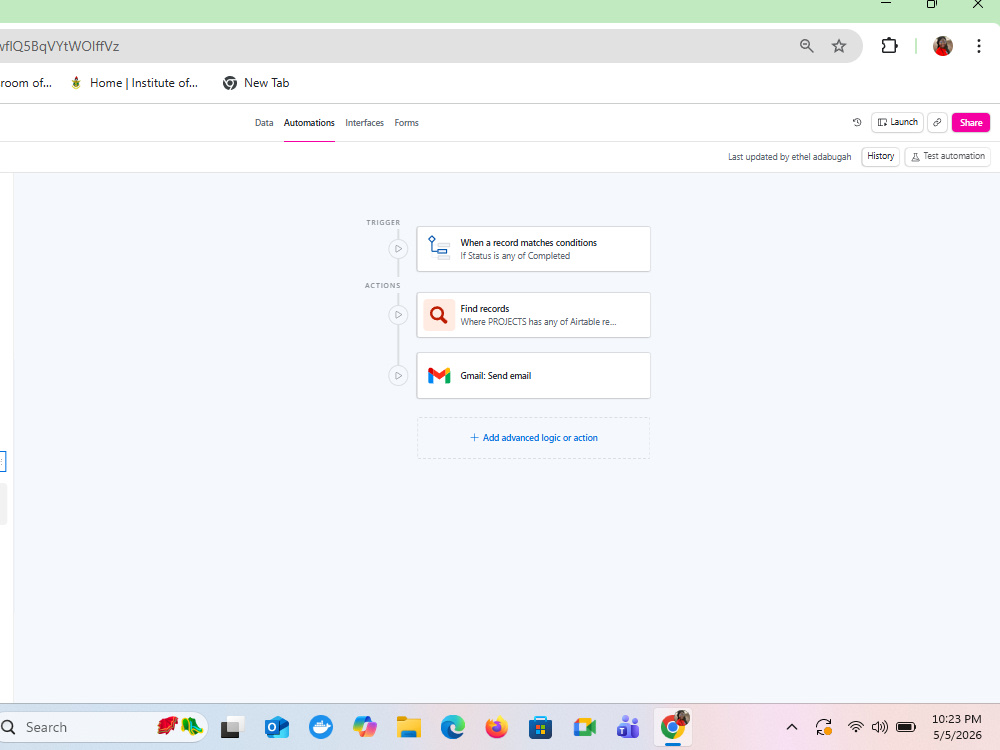Open the Find records action card
The image size is (1000, 750).
point(533,315)
